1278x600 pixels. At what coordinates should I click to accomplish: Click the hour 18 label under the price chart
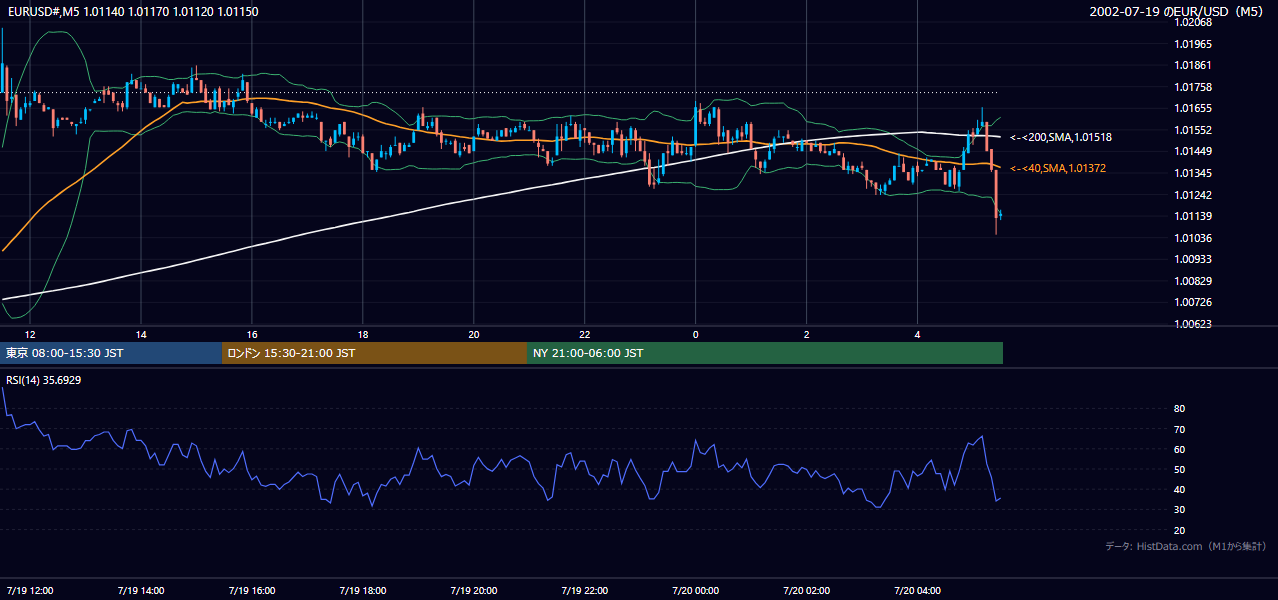363,334
